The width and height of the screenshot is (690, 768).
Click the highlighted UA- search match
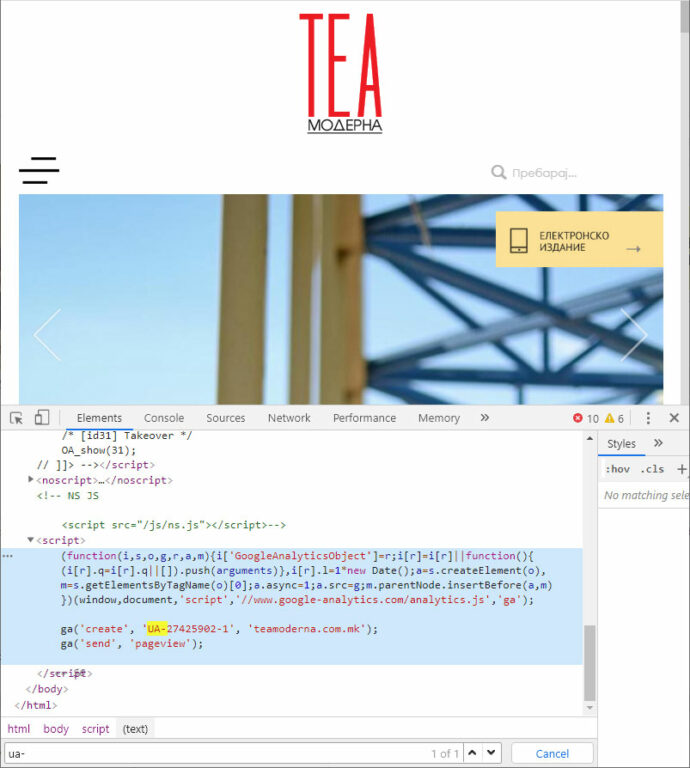click(157, 628)
